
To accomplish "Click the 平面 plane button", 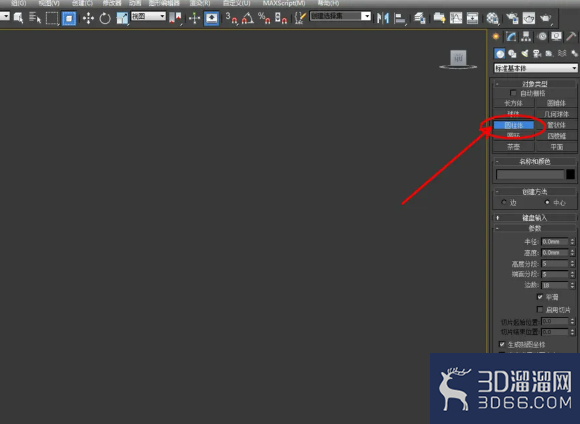I will pos(556,147).
